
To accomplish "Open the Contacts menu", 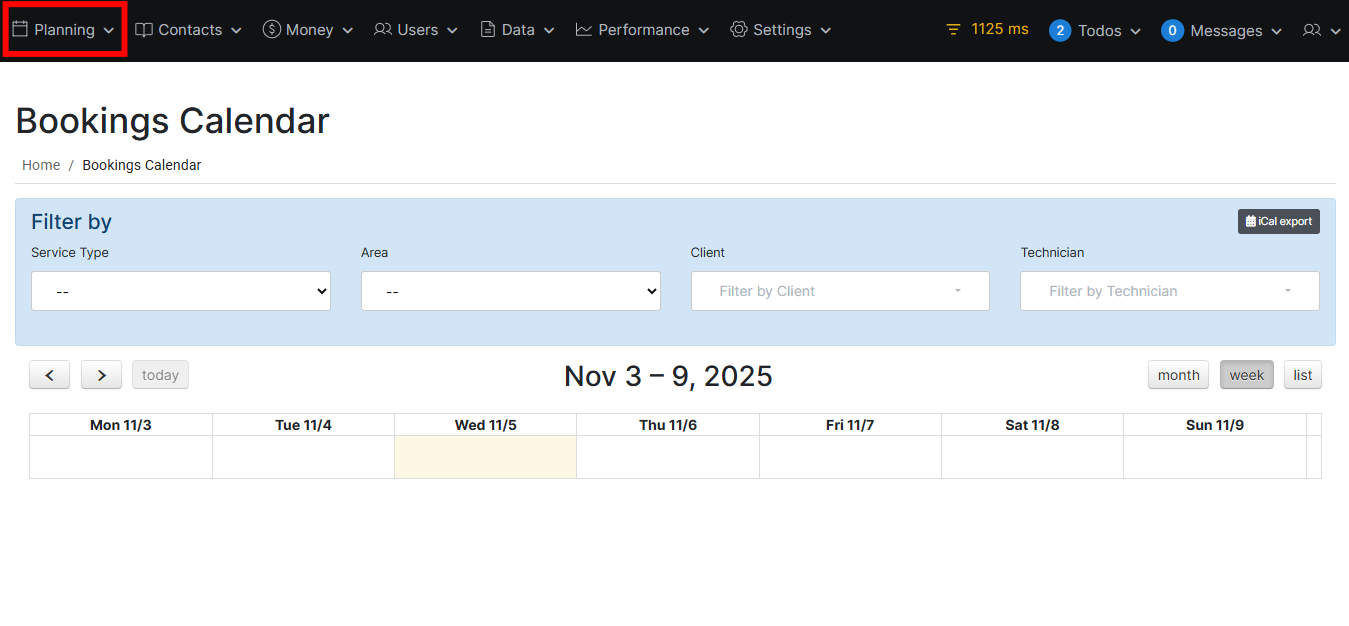I will (x=188, y=30).
